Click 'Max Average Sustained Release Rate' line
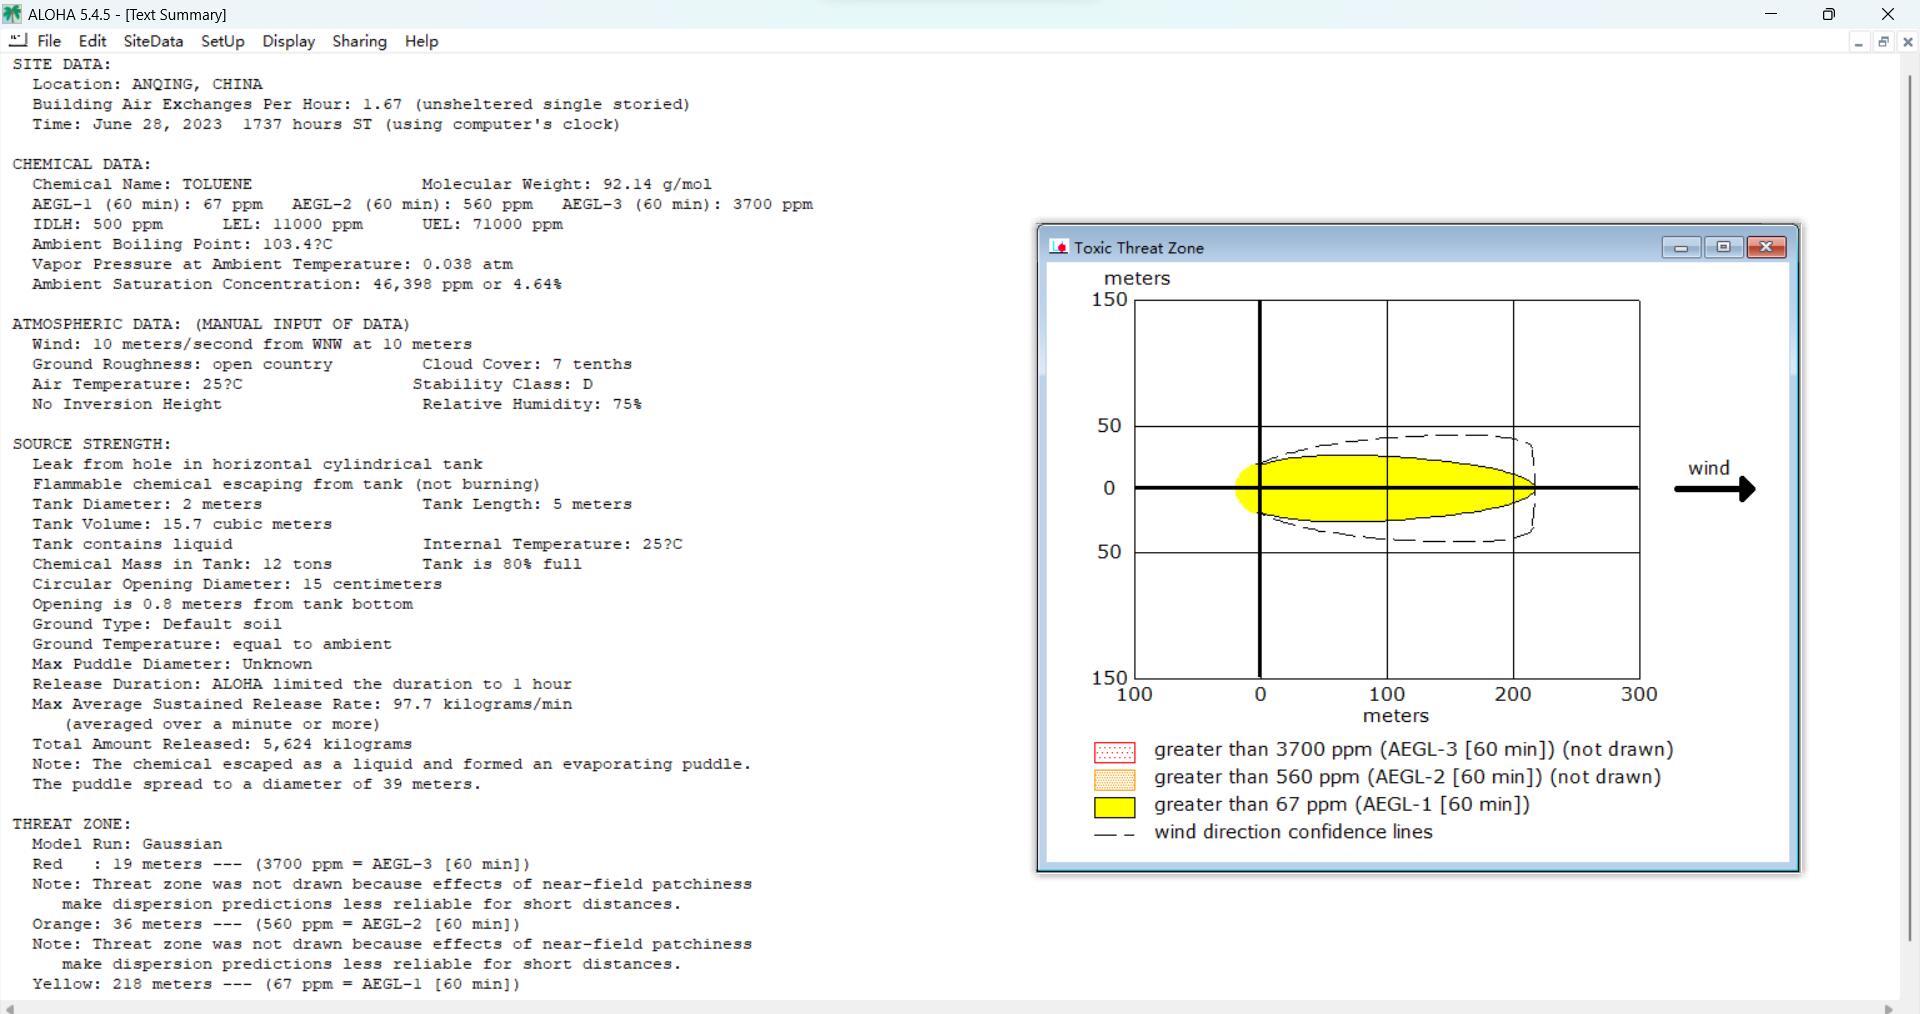Viewport: 1920px width, 1014px height. 302,704
